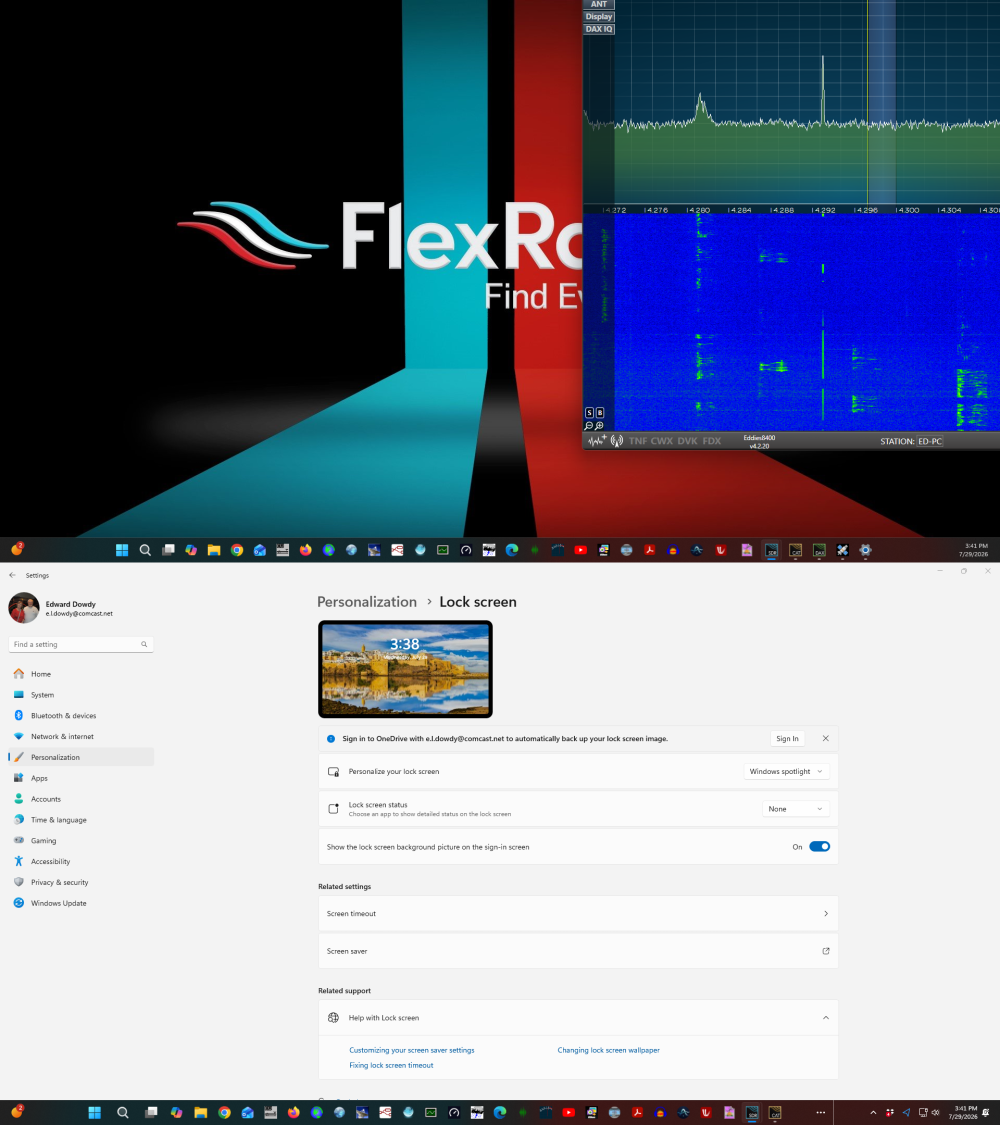Viewport: 1000px width, 1125px height.
Task: Click the Eddies8400 v4.2.20 radio label
Action: 759,441
